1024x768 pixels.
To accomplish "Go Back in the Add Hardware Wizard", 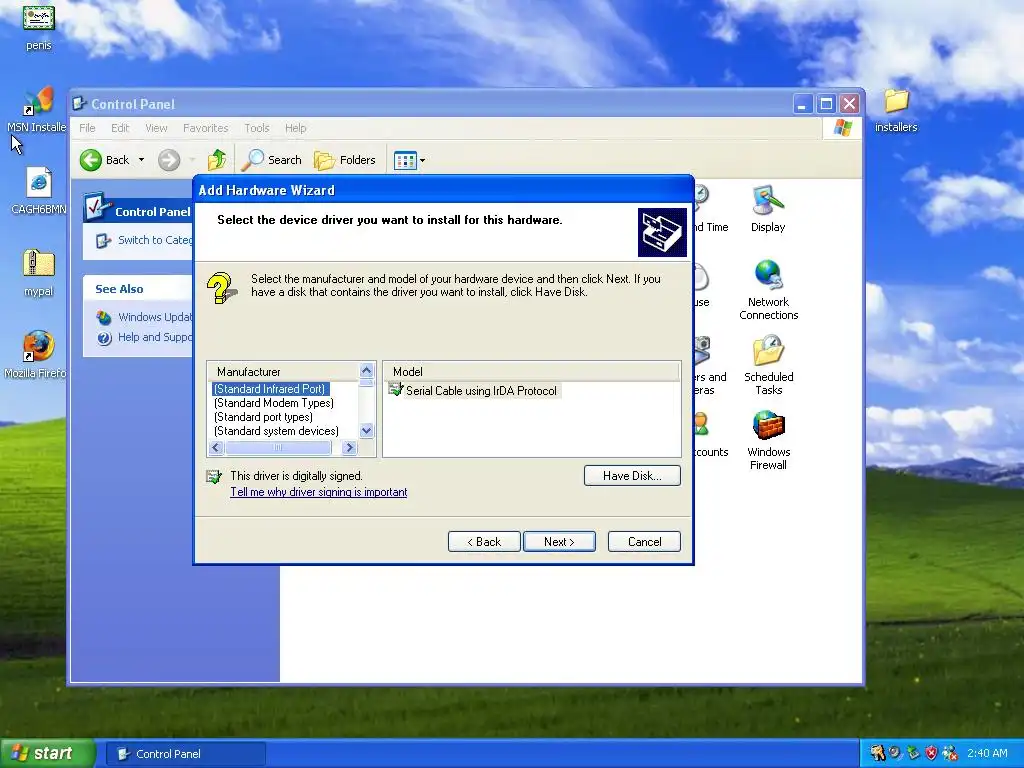I will click(x=484, y=542).
